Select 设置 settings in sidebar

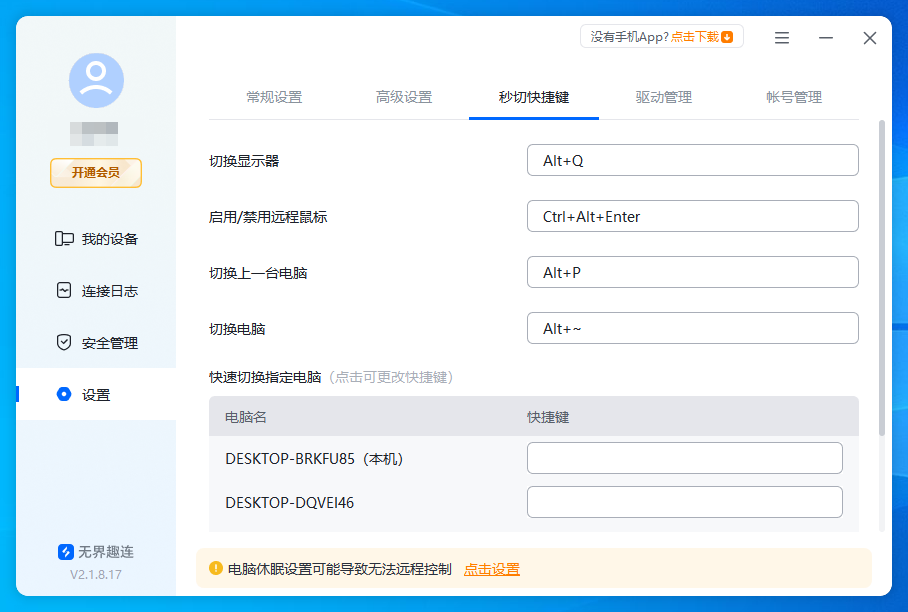click(95, 394)
